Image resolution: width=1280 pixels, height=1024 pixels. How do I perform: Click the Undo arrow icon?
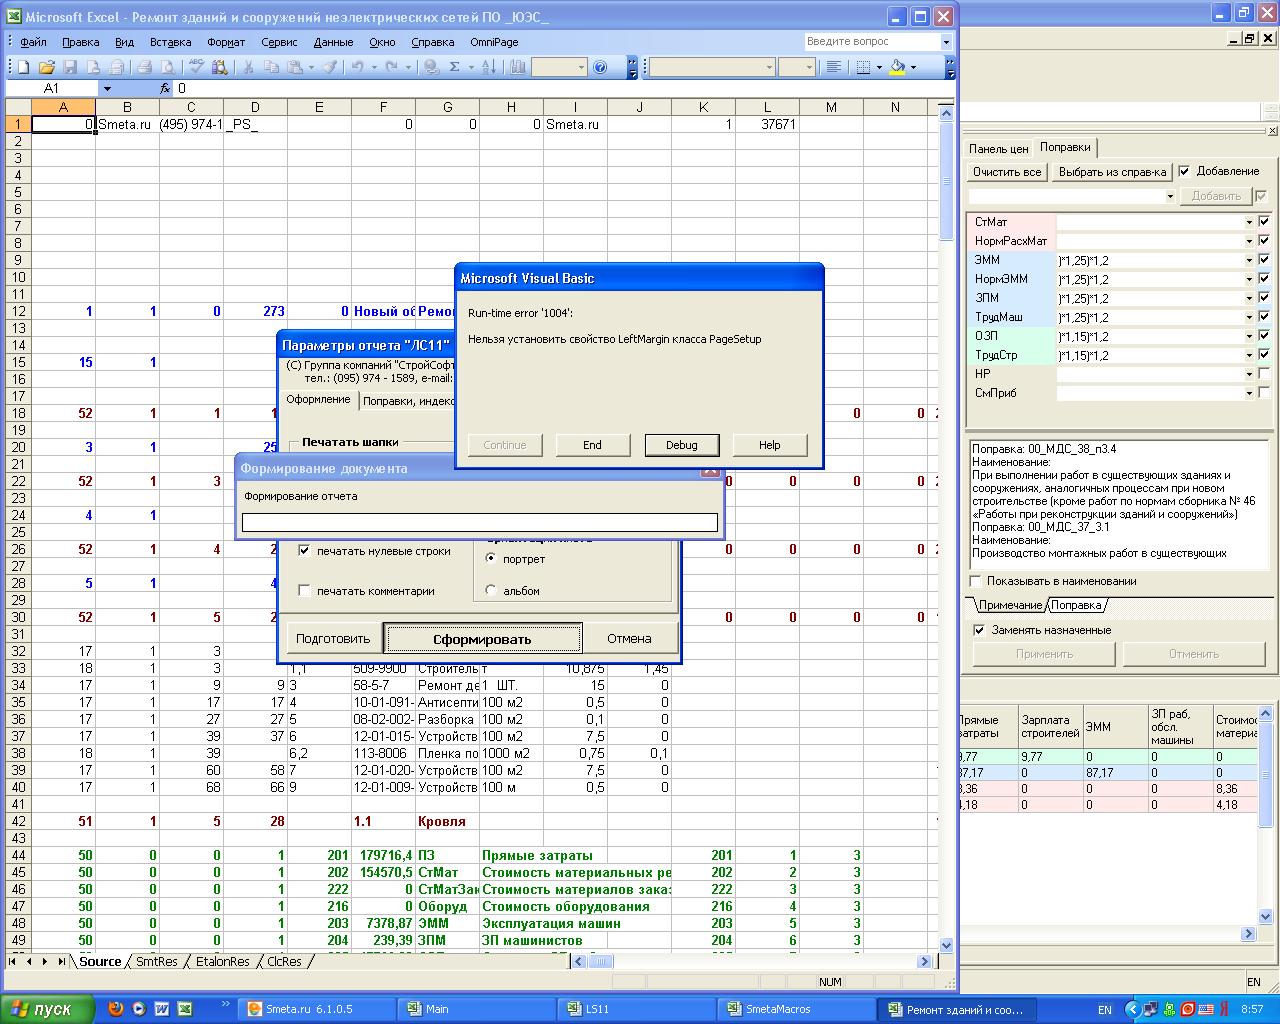point(357,67)
